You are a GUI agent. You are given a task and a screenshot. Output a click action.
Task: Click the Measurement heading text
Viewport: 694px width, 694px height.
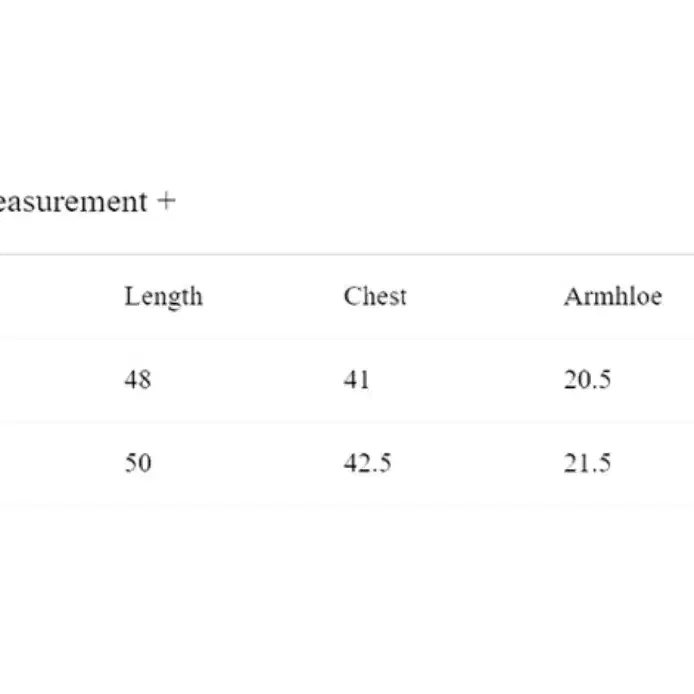click(x=73, y=202)
